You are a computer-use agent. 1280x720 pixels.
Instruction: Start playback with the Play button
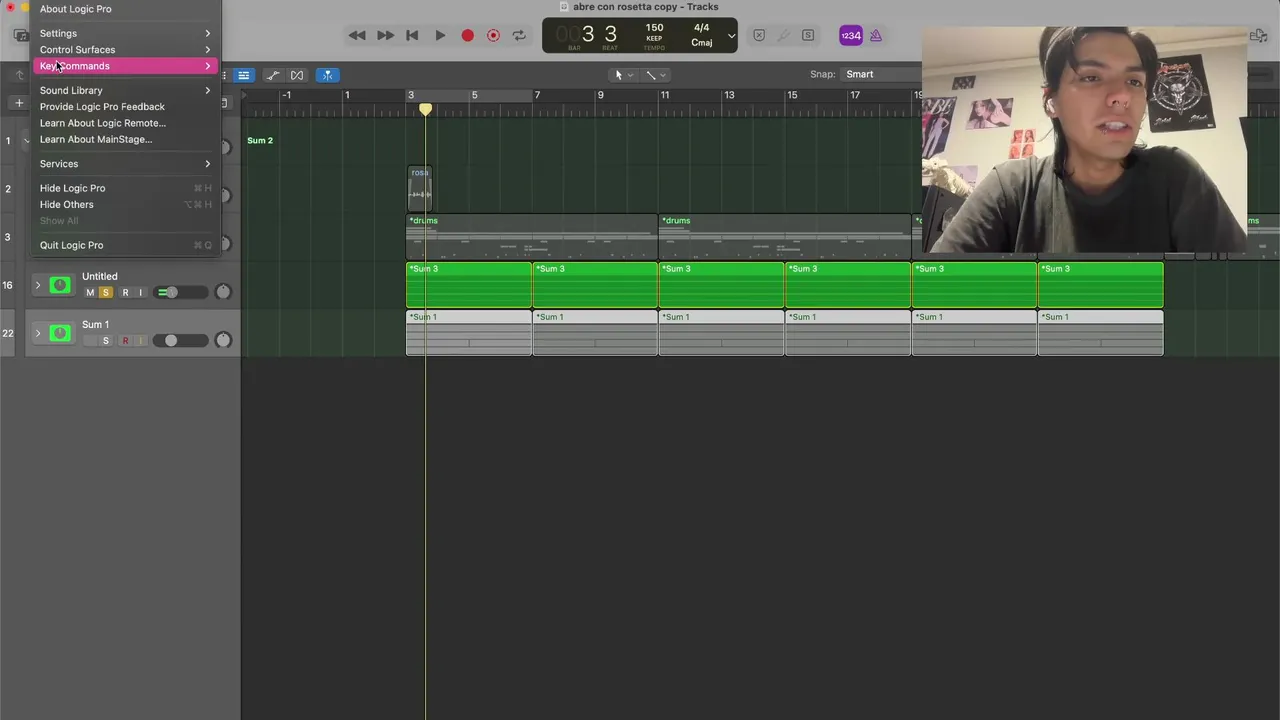coord(440,35)
